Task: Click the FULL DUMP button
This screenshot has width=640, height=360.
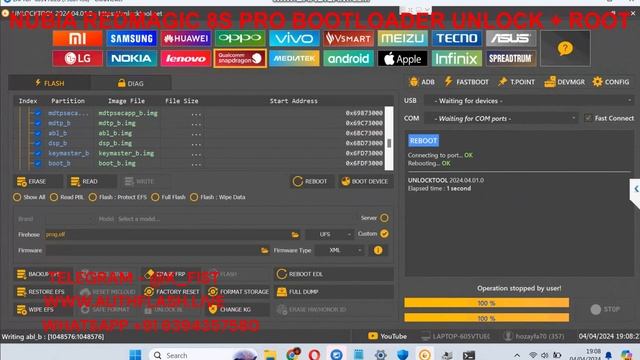Action: pos(333,292)
